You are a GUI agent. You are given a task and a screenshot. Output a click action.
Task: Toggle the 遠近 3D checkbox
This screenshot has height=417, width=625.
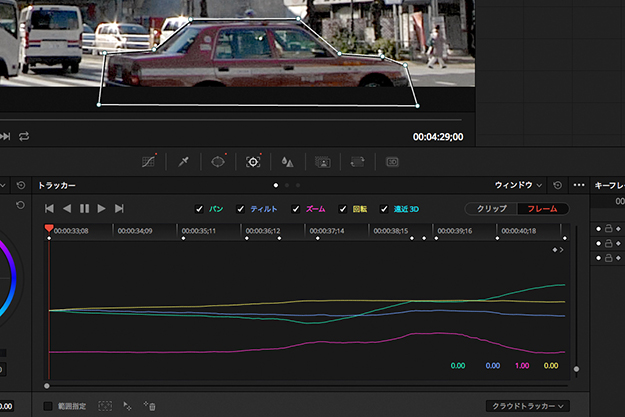[384, 209]
